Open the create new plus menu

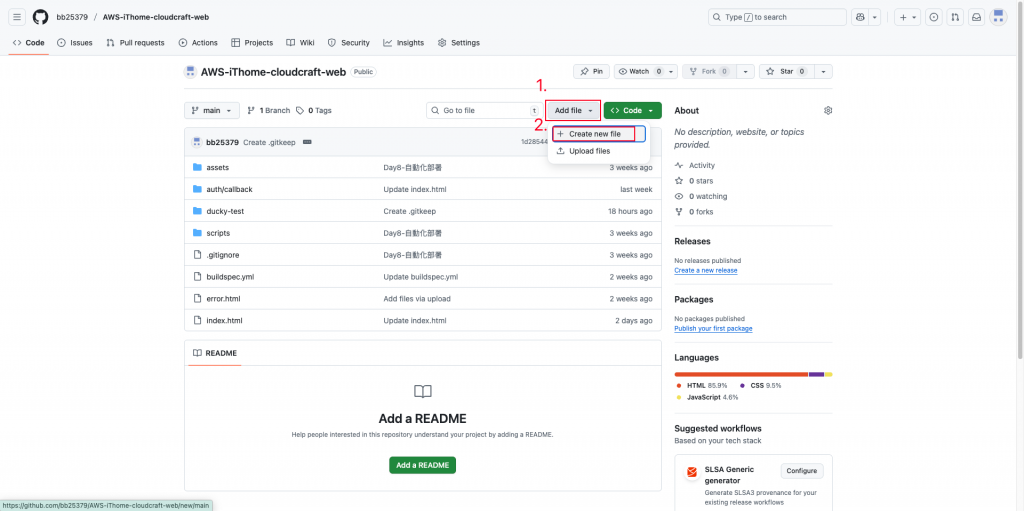pyautogui.click(x=908, y=17)
